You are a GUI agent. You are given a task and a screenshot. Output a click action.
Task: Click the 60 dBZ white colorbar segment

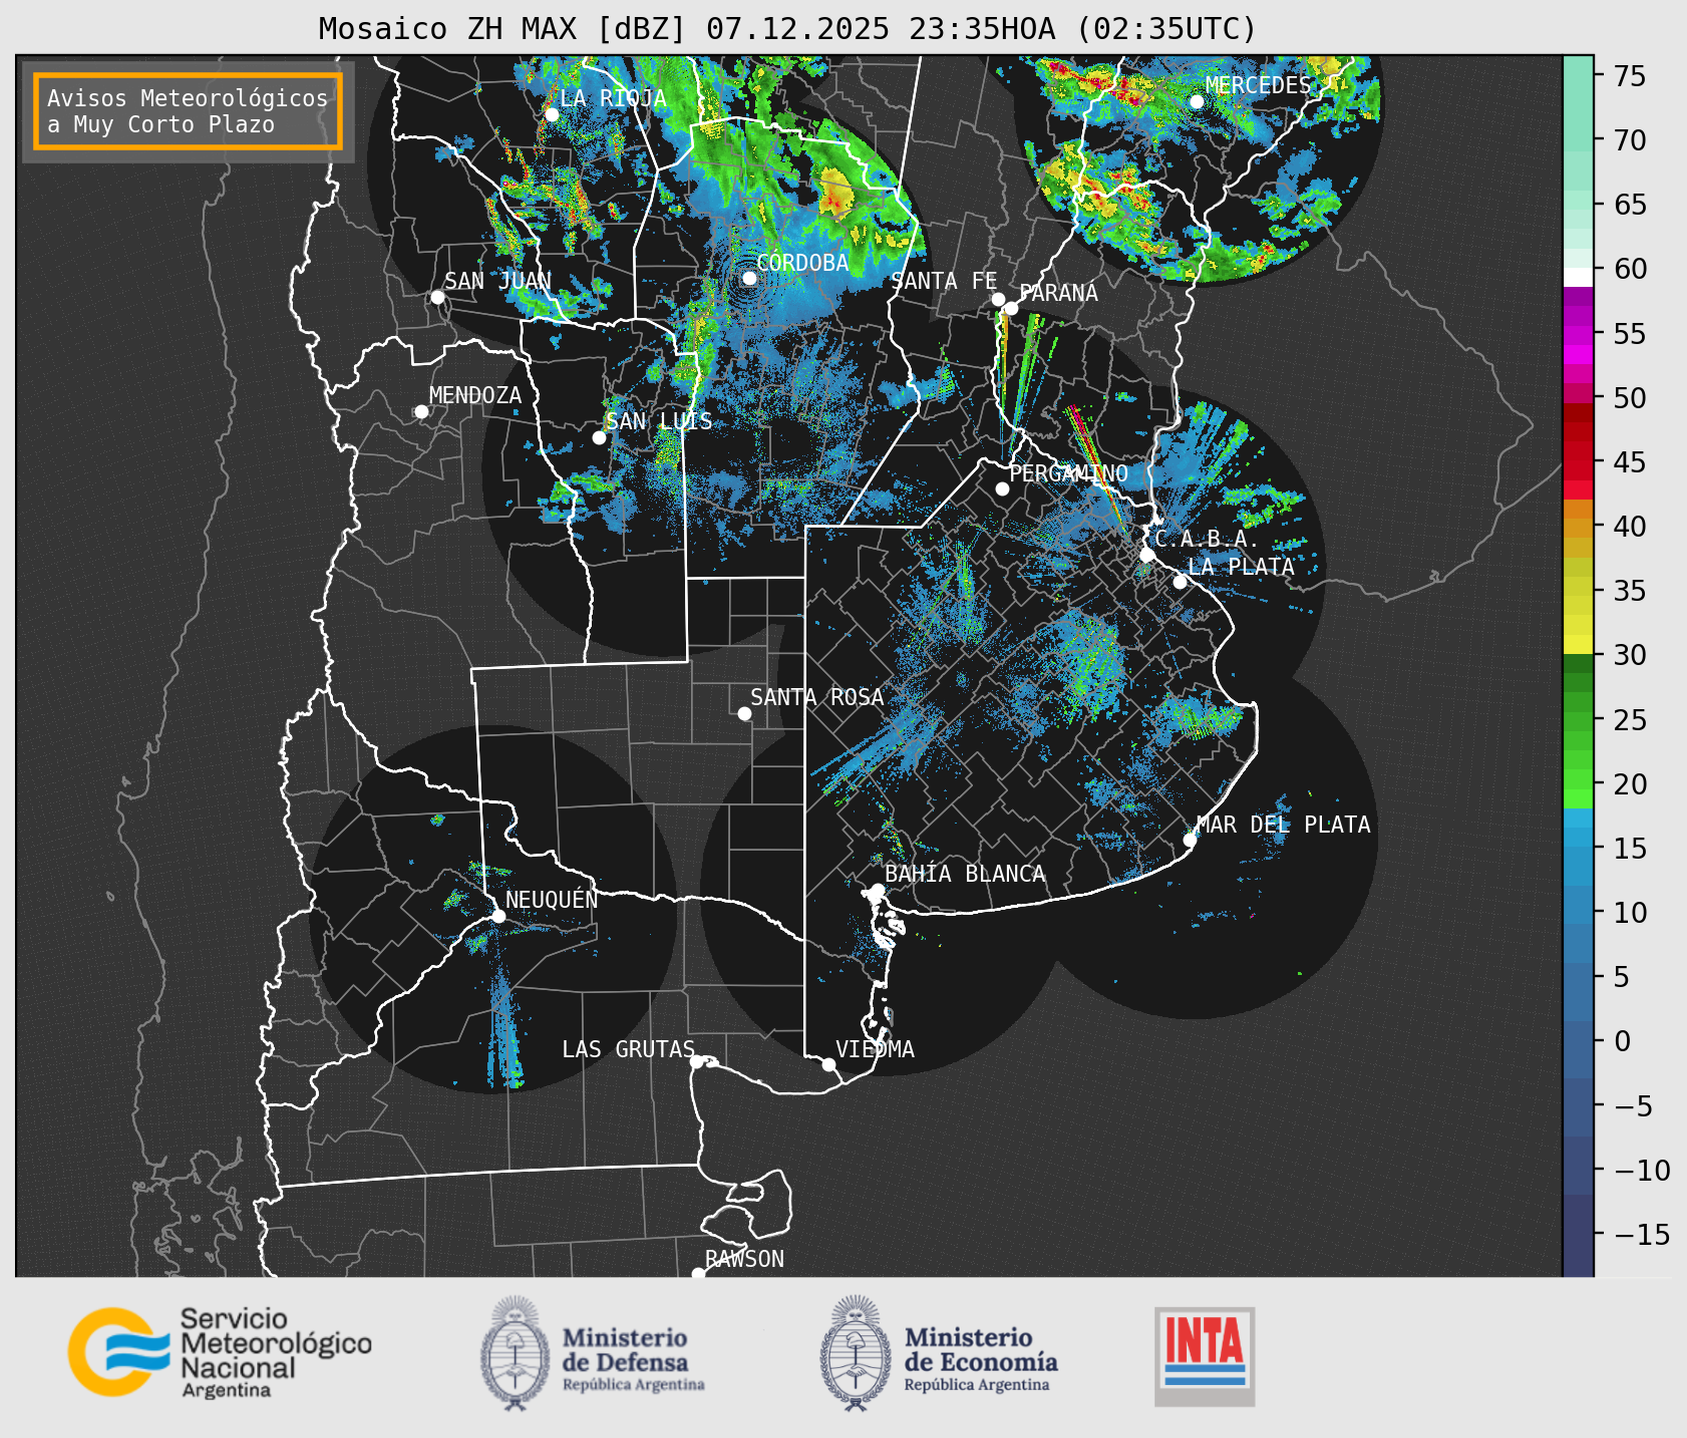pos(1578,277)
